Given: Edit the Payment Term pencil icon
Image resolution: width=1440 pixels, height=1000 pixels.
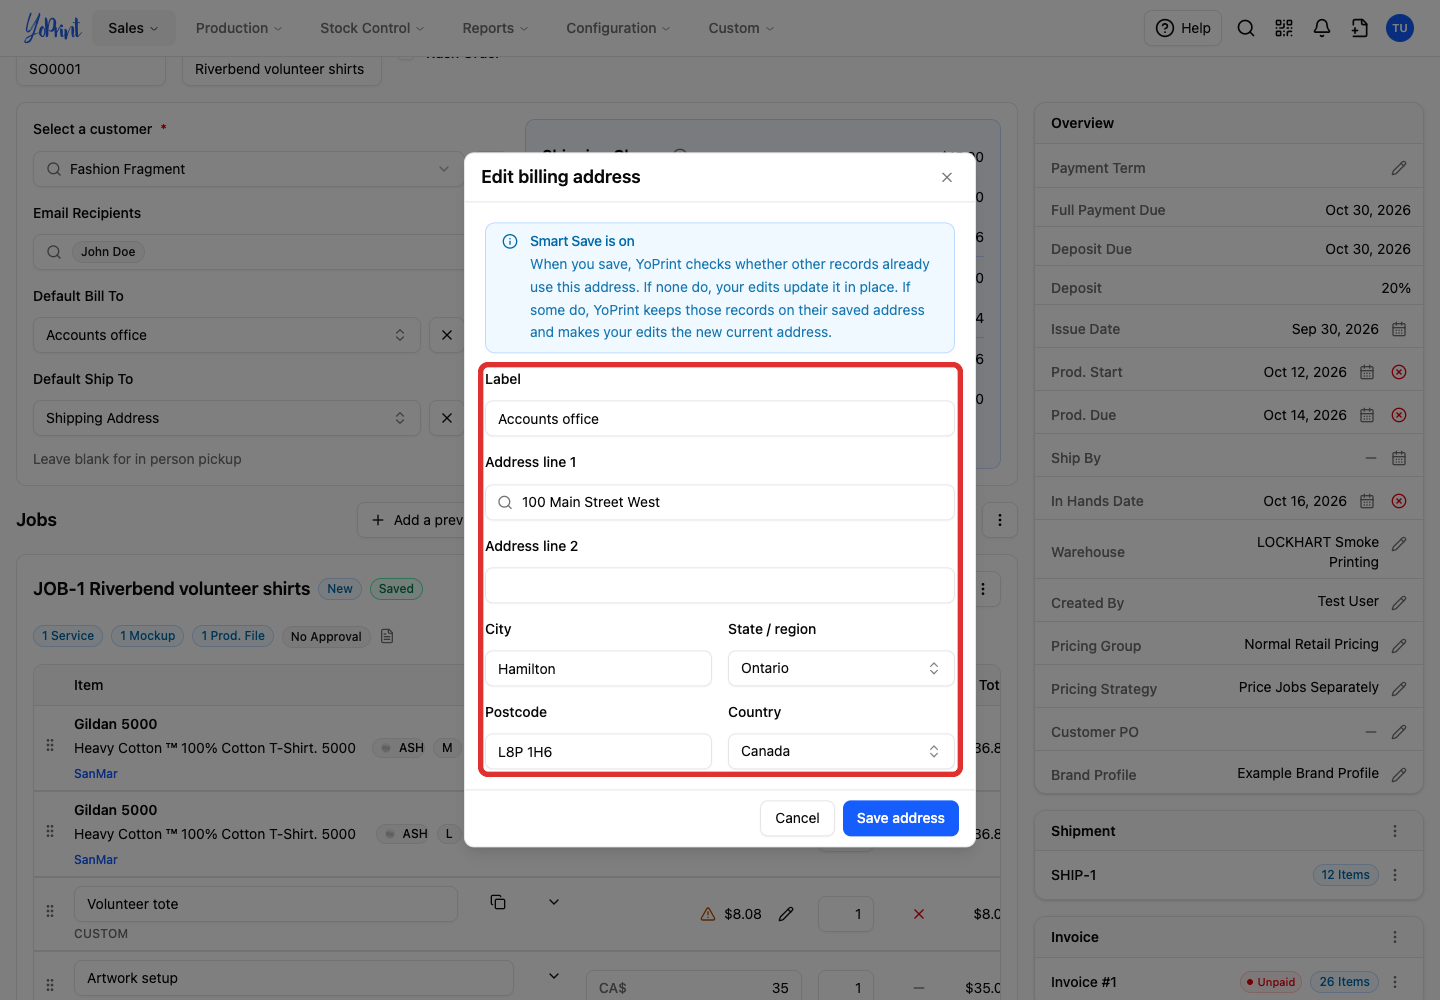Looking at the screenshot, I should pos(1399,168).
